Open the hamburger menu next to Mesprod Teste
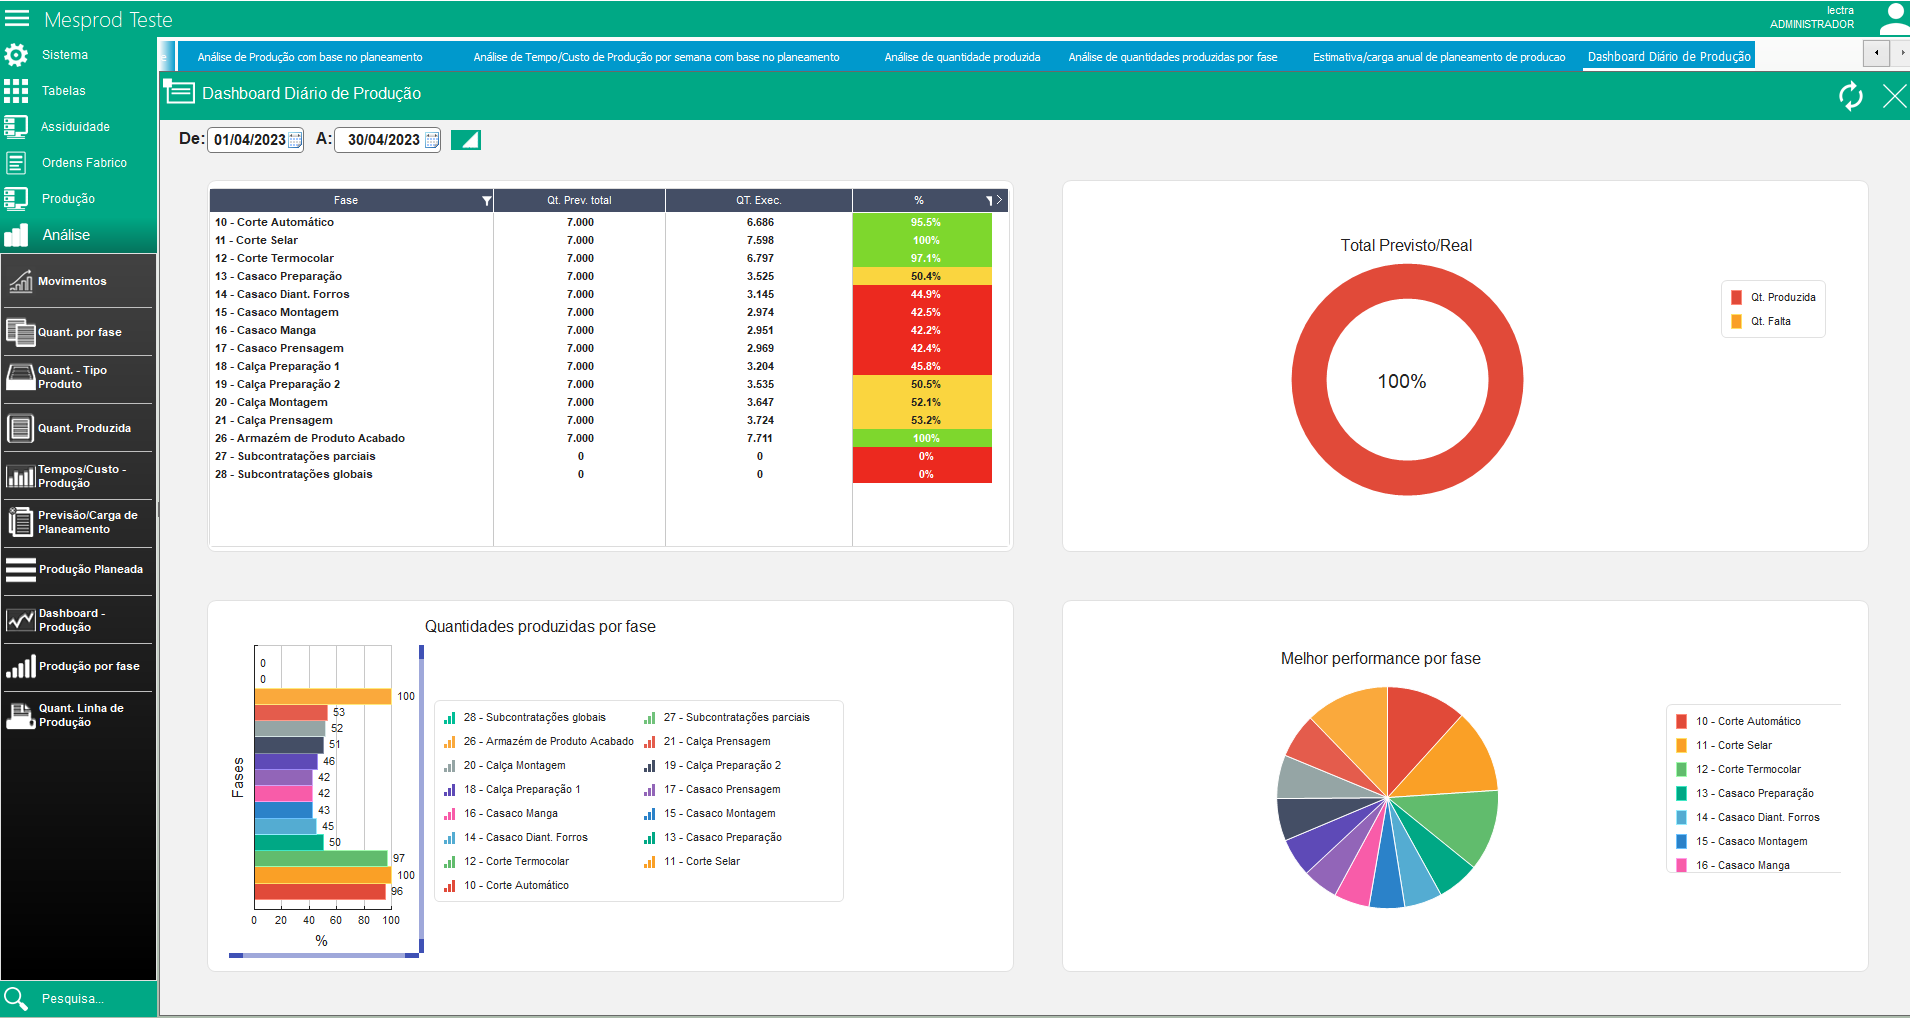1910x1018 pixels. [x=17, y=19]
